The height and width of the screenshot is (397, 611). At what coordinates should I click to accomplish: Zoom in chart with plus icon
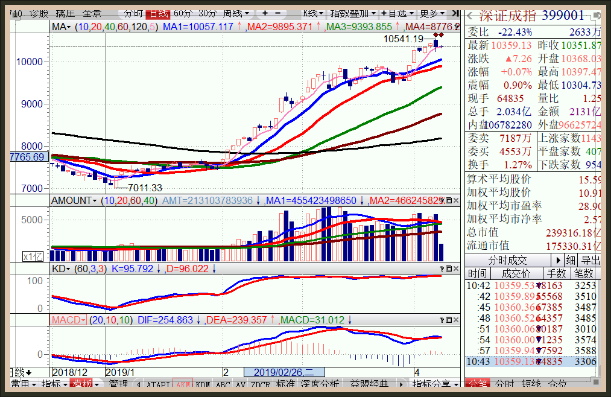[x=265, y=13]
